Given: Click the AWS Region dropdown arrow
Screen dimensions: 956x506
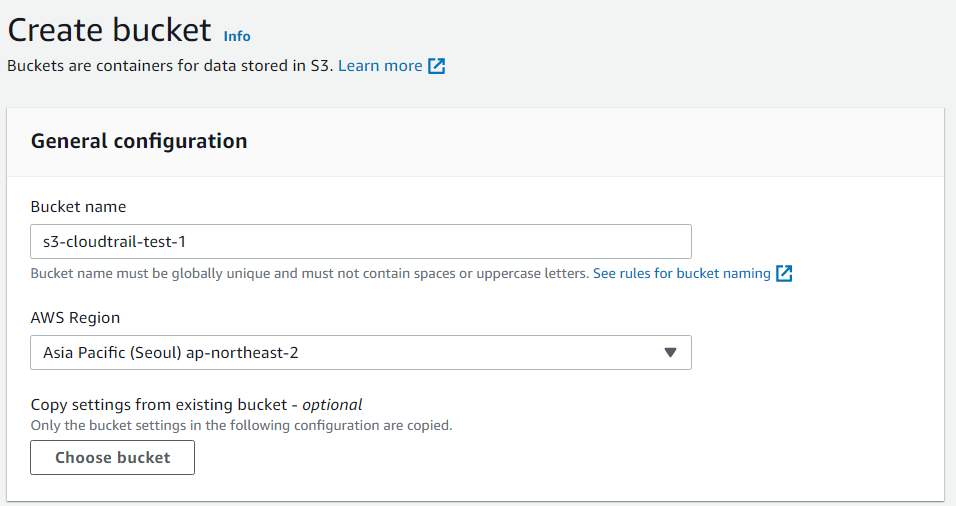Looking at the screenshot, I should [x=671, y=352].
